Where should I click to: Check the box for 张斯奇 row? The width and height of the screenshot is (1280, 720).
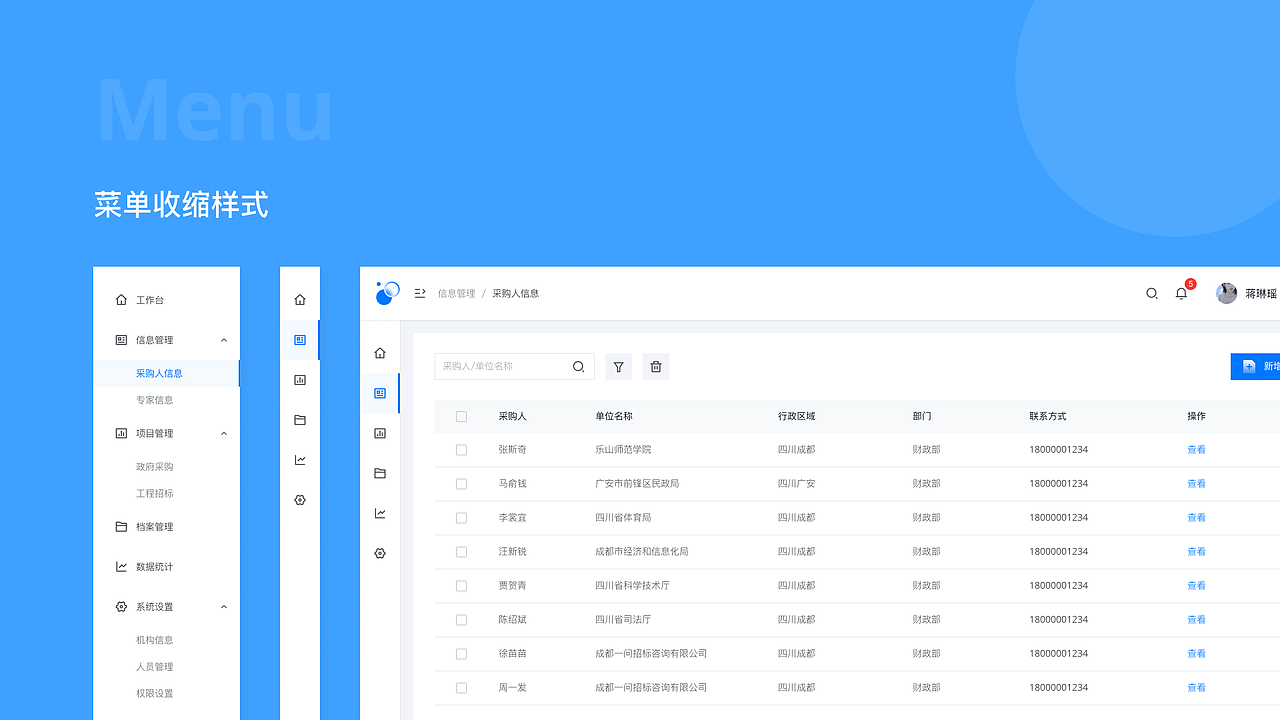(x=461, y=450)
